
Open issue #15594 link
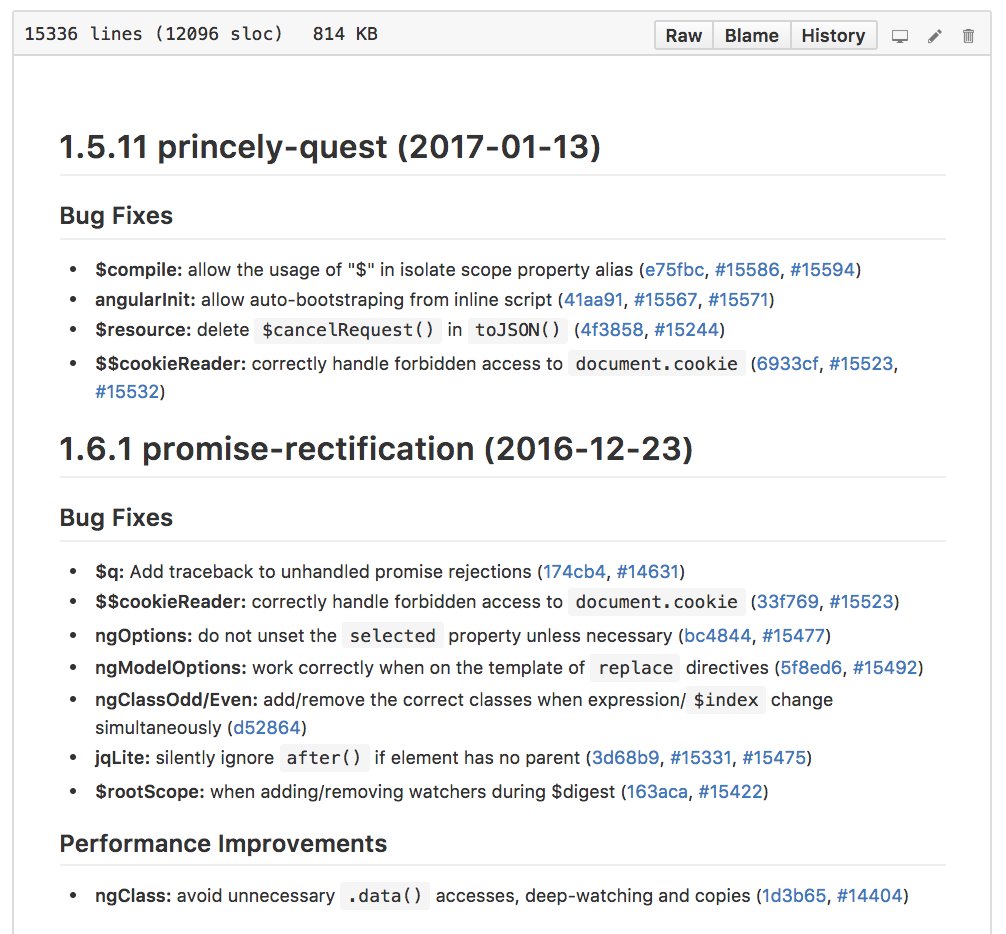point(823,269)
